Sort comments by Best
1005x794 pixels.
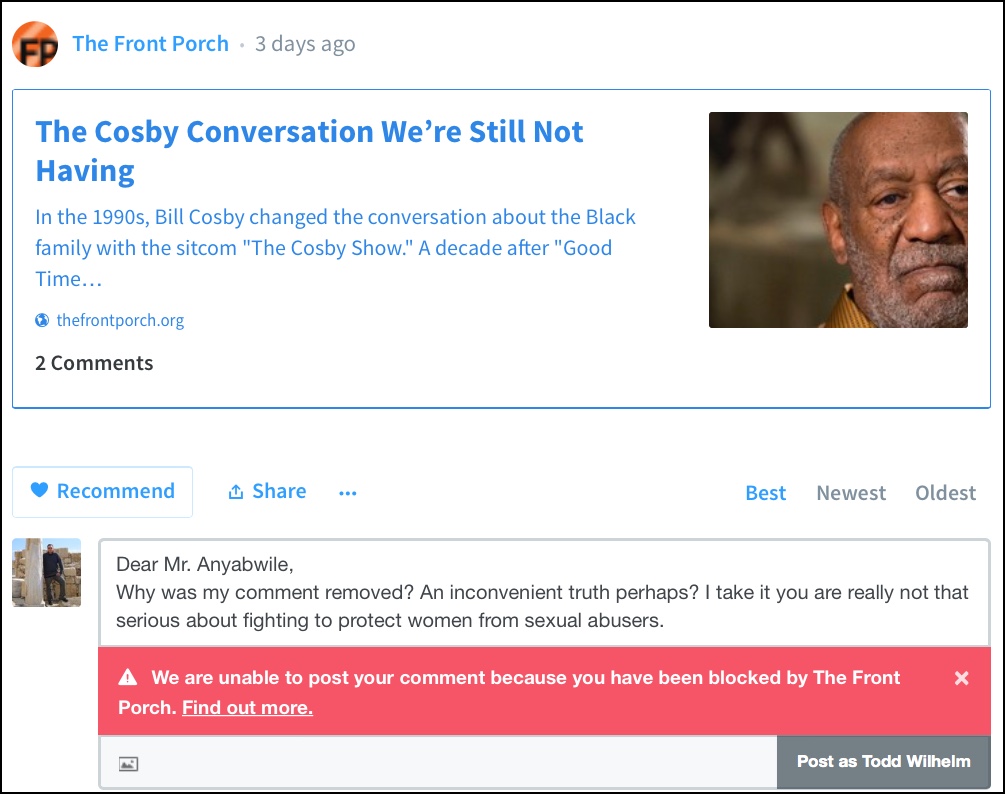(765, 493)
